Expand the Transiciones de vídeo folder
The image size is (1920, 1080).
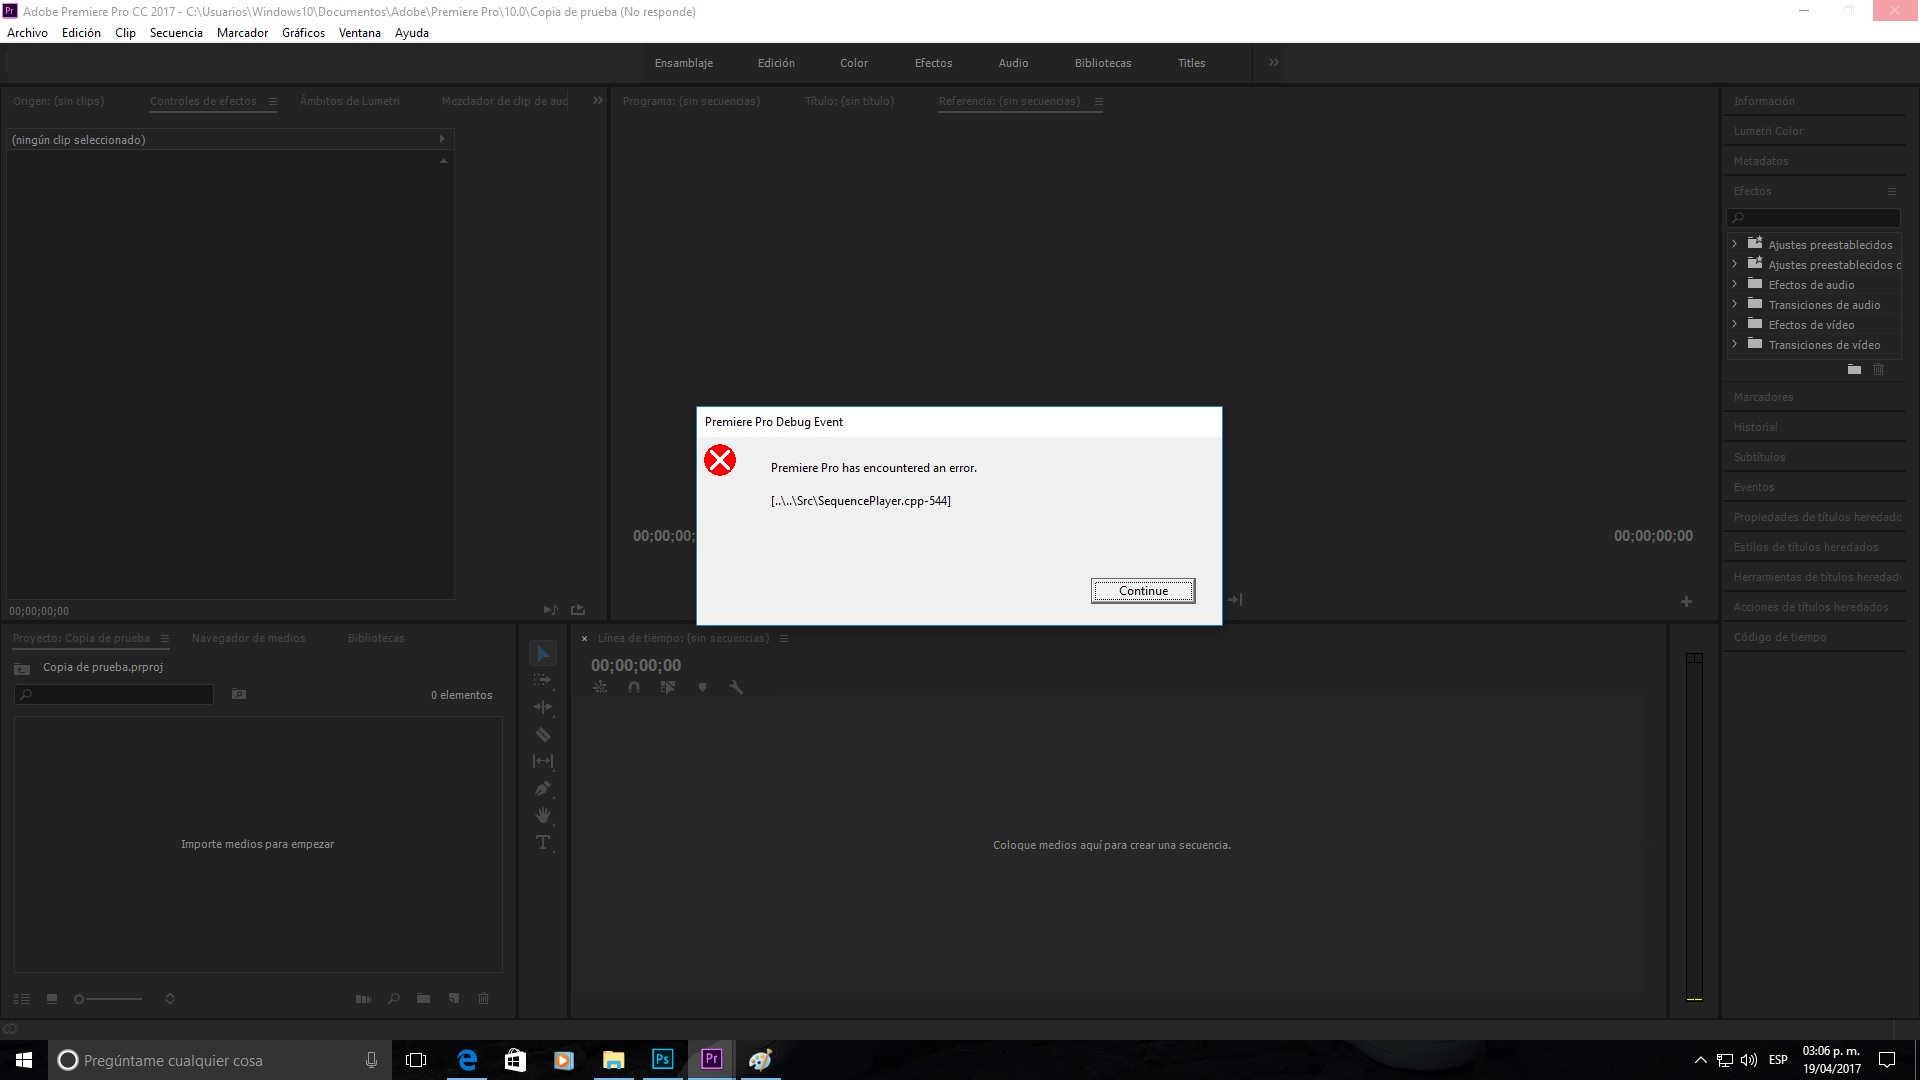point(1735,344)
